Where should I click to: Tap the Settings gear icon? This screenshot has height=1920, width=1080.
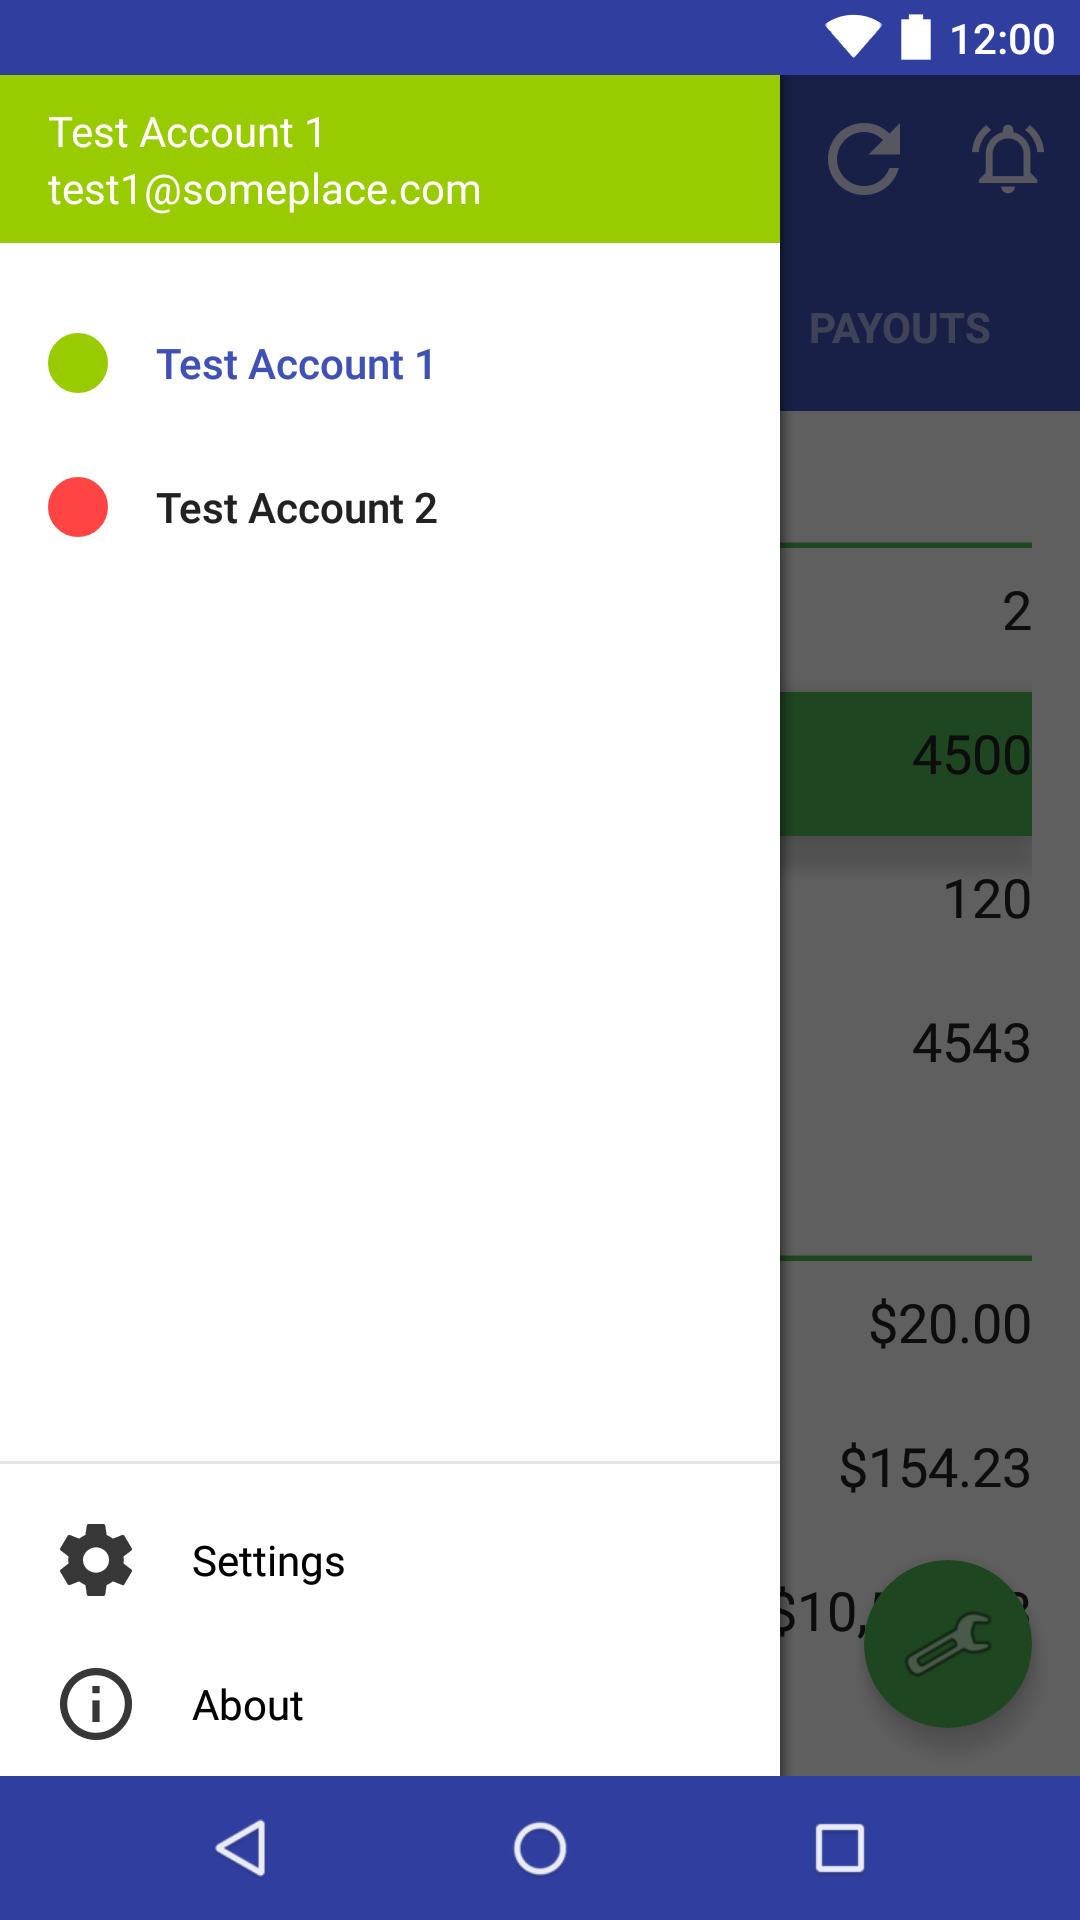pyautogui.click(x=96, y=1560)
